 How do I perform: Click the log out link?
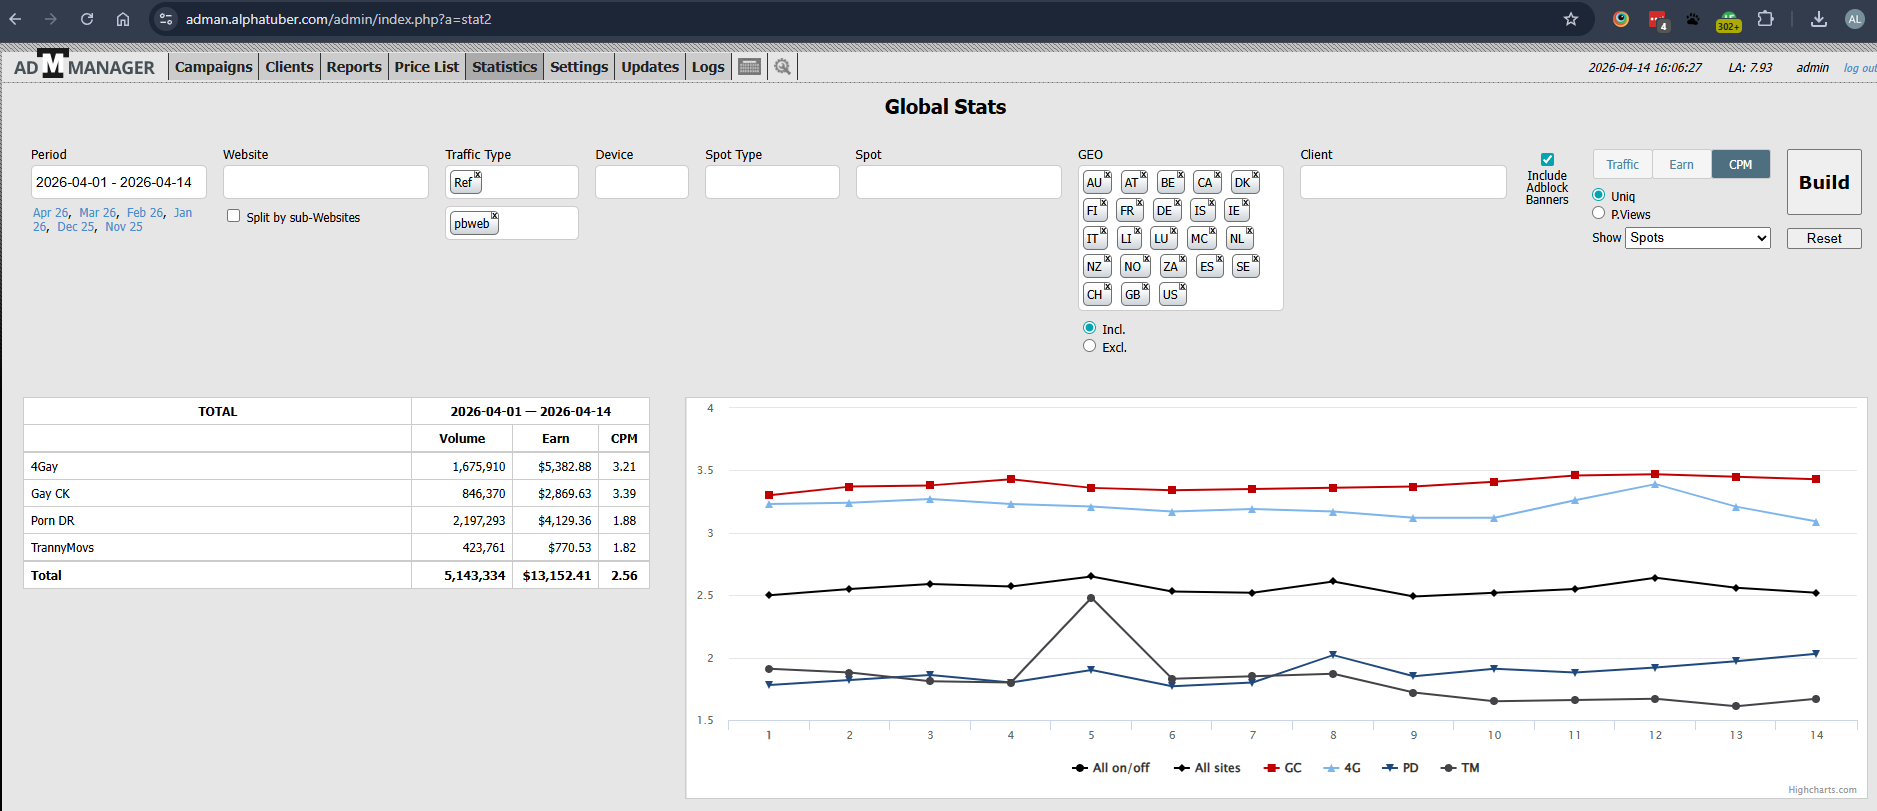(x=1860, y=68)
